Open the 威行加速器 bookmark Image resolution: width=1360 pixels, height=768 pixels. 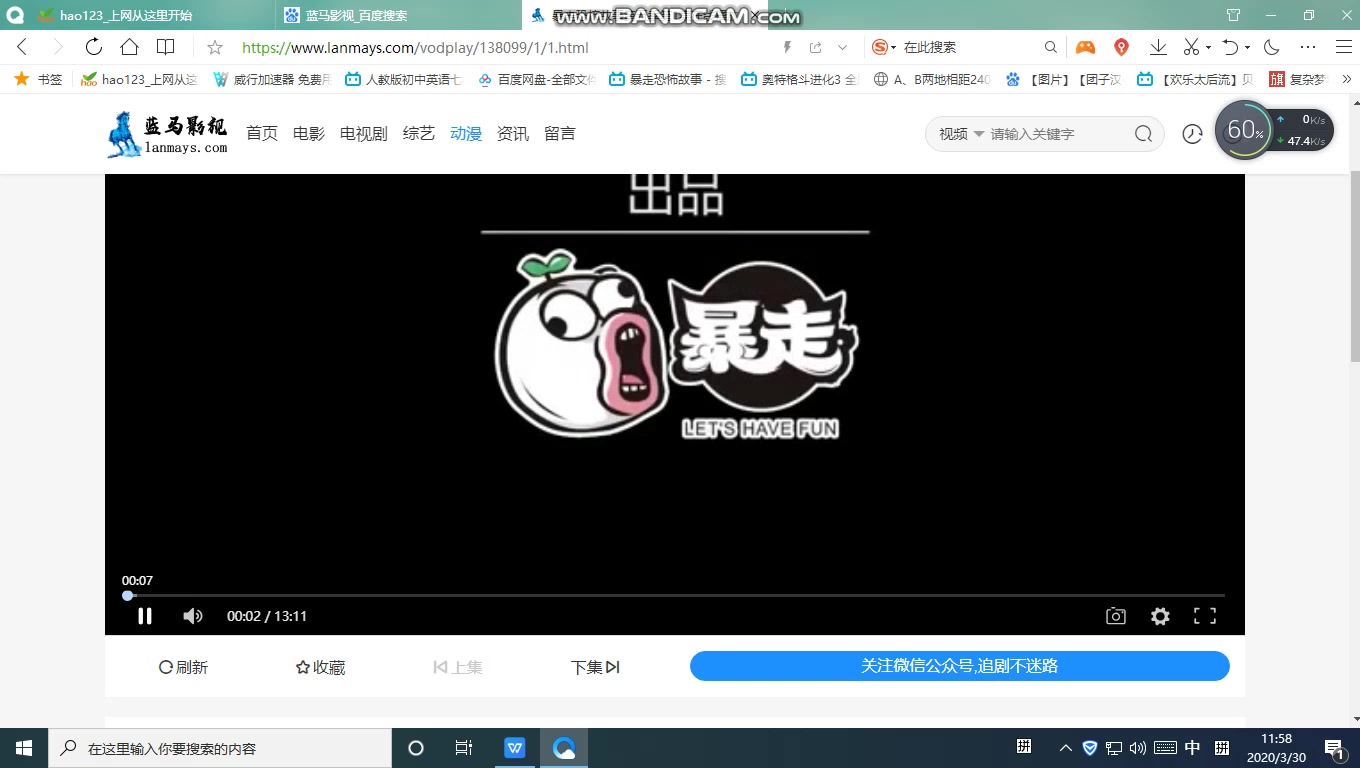[271, 79]
